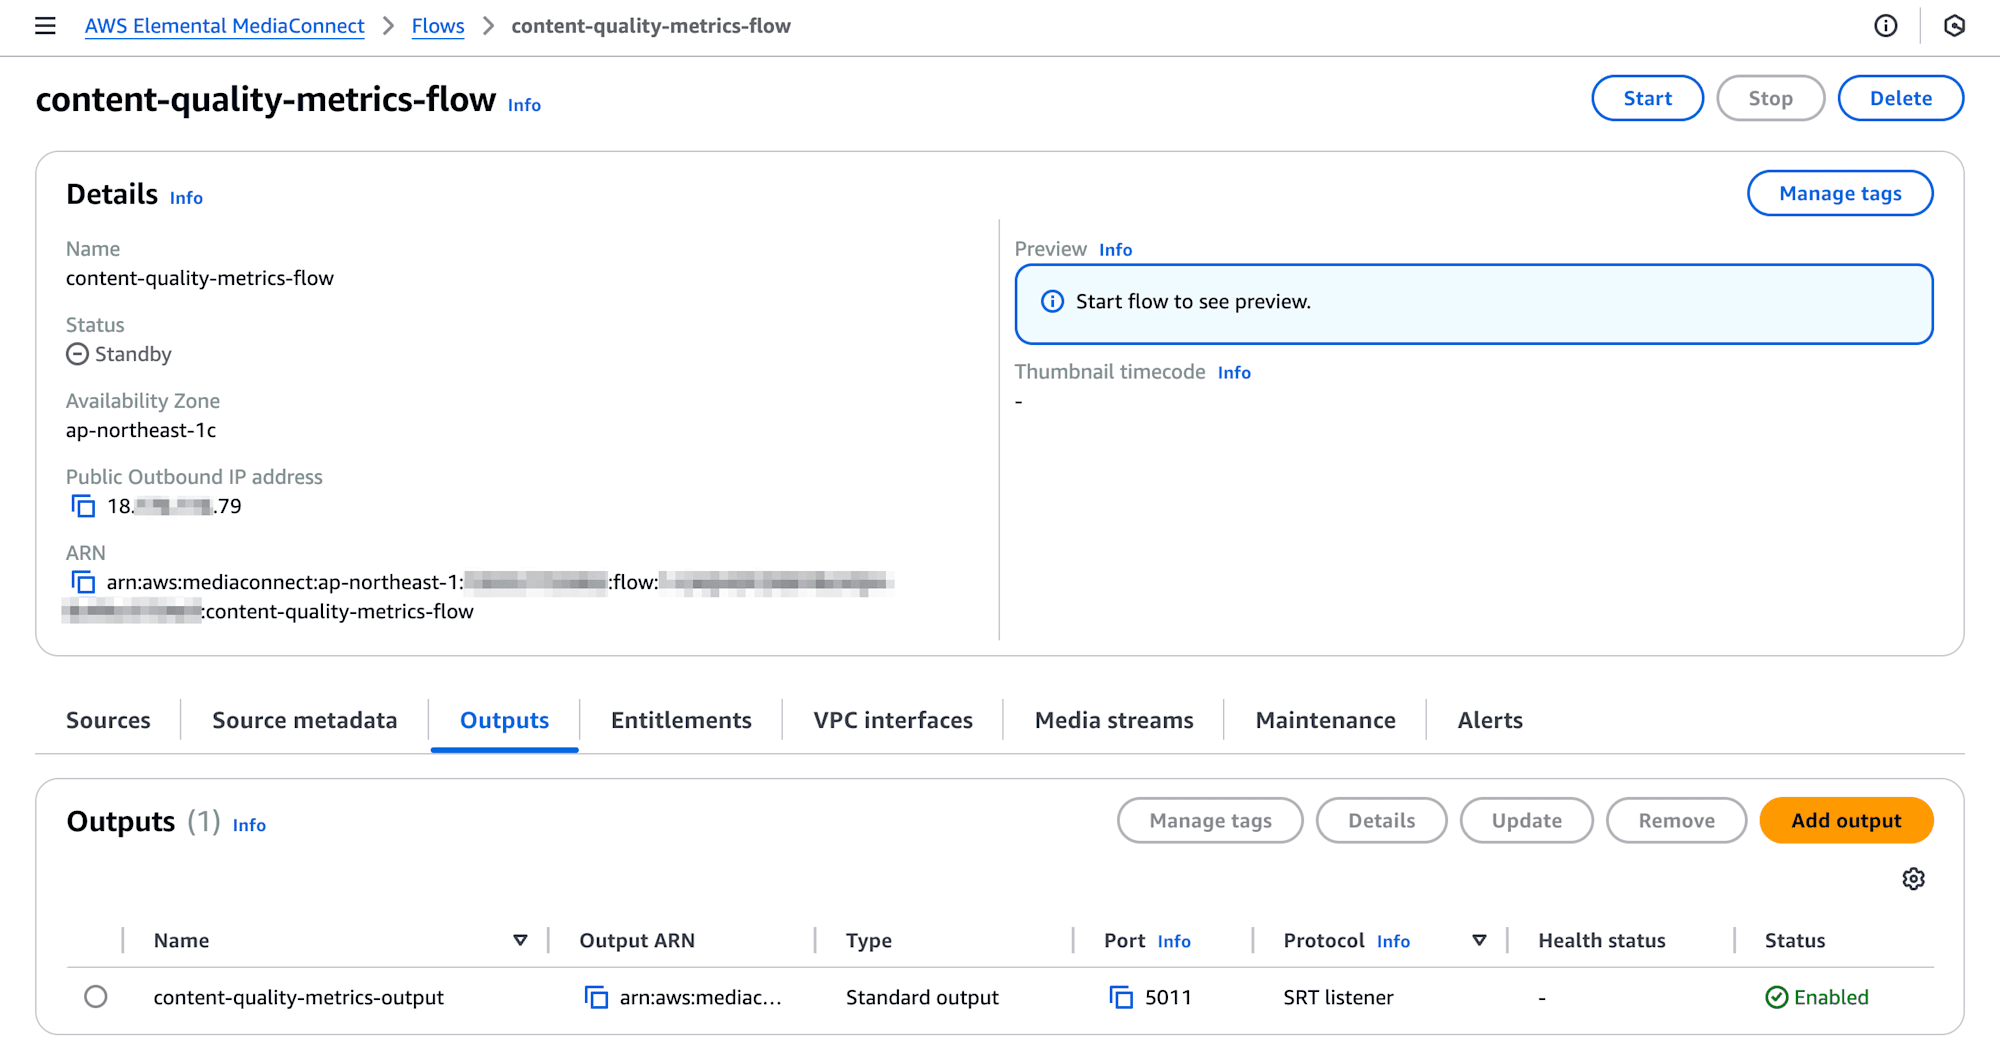Image resolution: width=2000 pixels, height=1063 pixels.
Task: Delete the flow
Action: tap(1900, 98)
